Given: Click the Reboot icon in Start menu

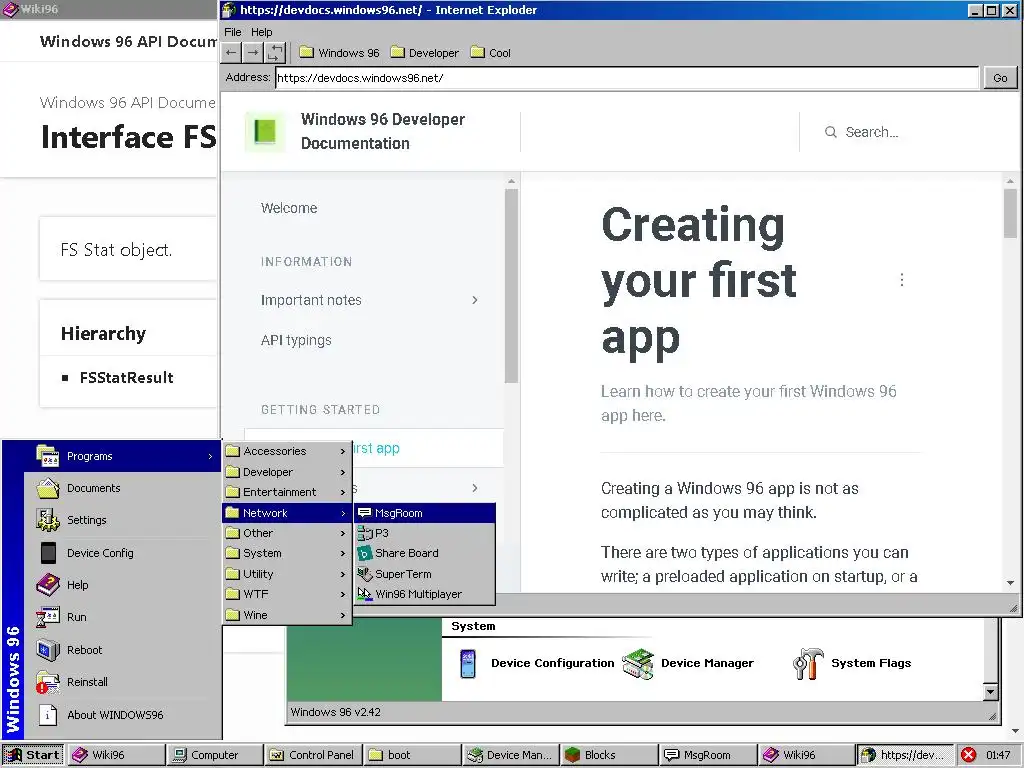Looking at the screenshot, I should coord(48,650).
